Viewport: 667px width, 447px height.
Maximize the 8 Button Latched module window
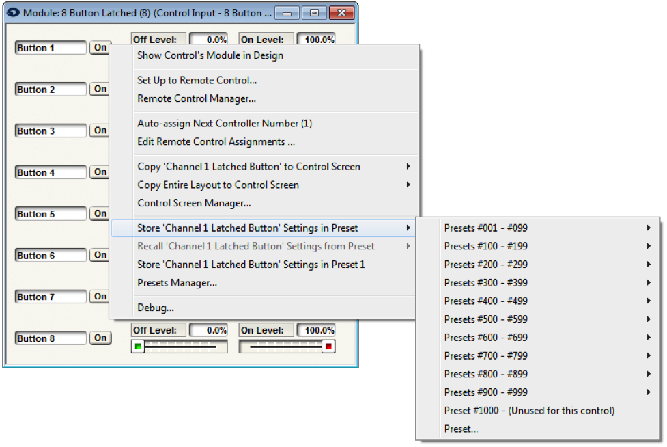coord(314,13)
